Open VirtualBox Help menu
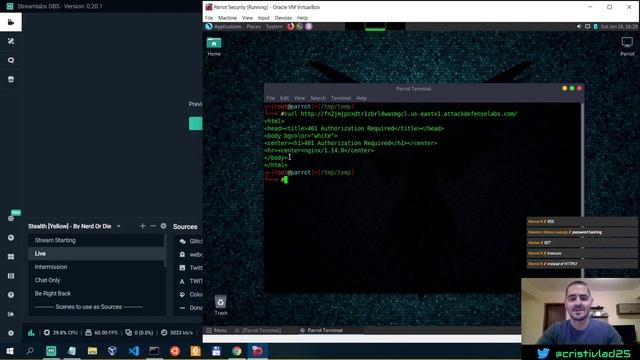Viewport: 640px width, 360px height. pyautogui.click(x=302, y=18)
